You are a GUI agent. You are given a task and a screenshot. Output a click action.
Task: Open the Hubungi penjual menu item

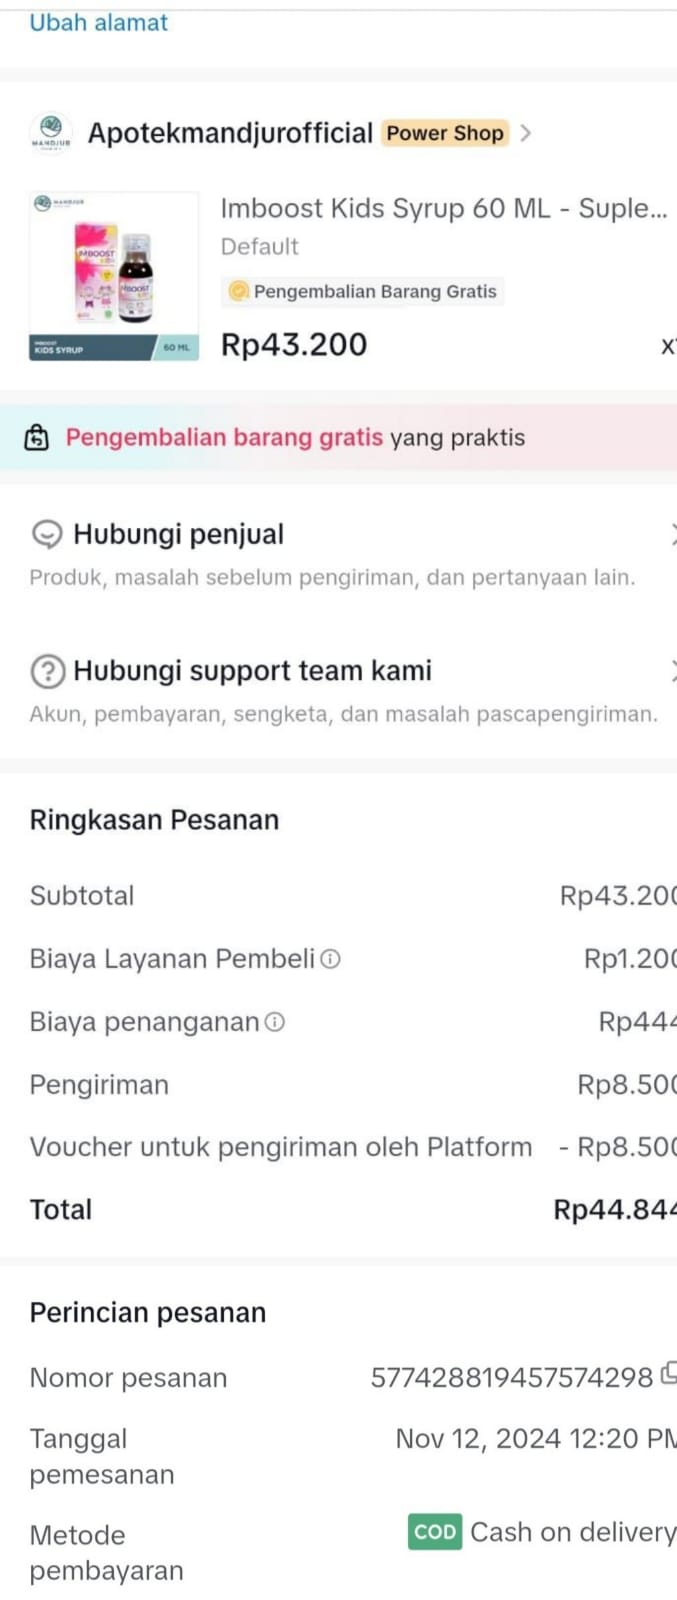(x=178, y=535)
